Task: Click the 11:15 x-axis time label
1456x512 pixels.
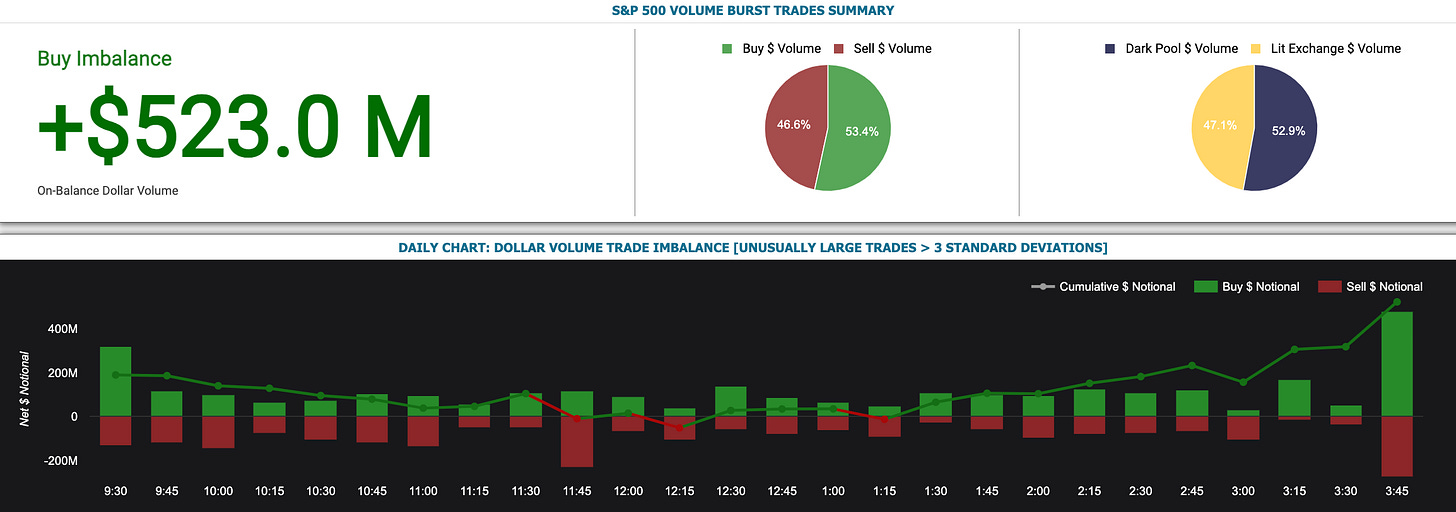Action: coord(474,491)
